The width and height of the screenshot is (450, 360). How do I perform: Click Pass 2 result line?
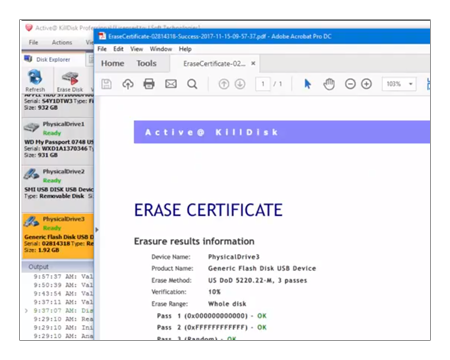pyautogui.click(x=212, y=327)
